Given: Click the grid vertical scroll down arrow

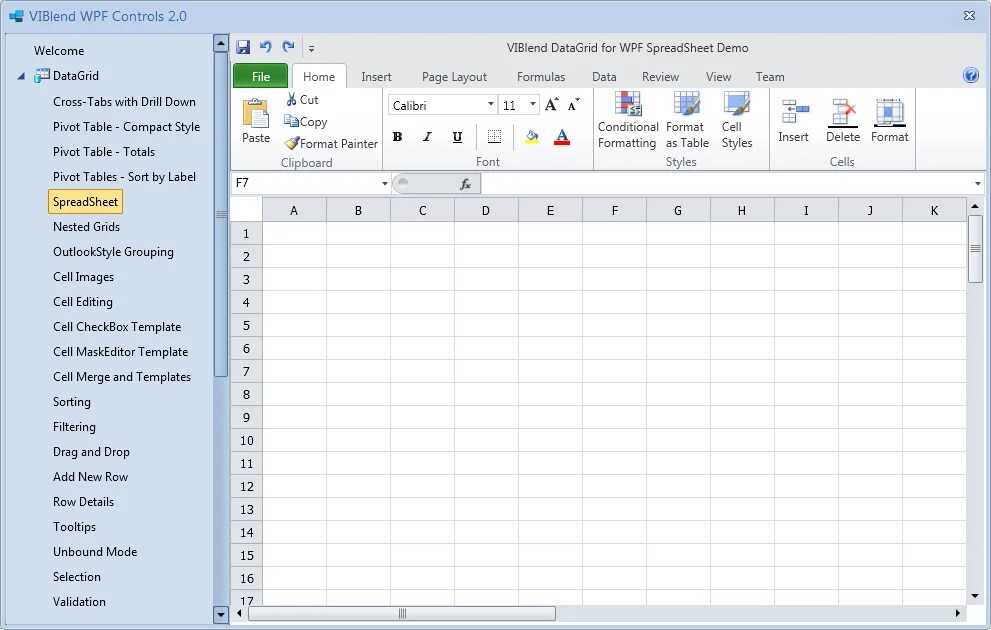Looking at the screenshot, I should pos(975,596).
